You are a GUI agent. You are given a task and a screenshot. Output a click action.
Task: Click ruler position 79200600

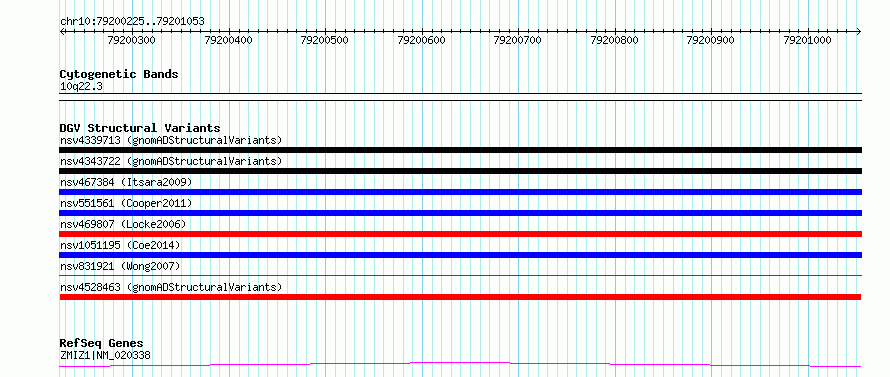(x=422, y=40)
